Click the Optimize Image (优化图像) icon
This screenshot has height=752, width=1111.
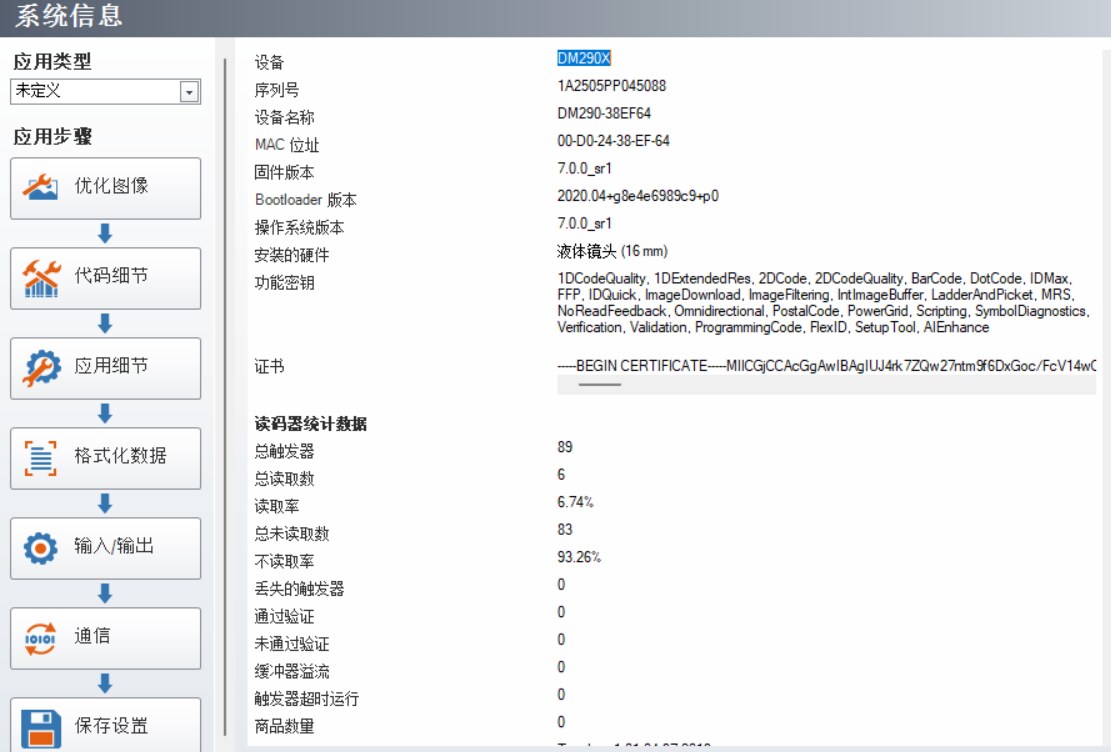point(41,187)
